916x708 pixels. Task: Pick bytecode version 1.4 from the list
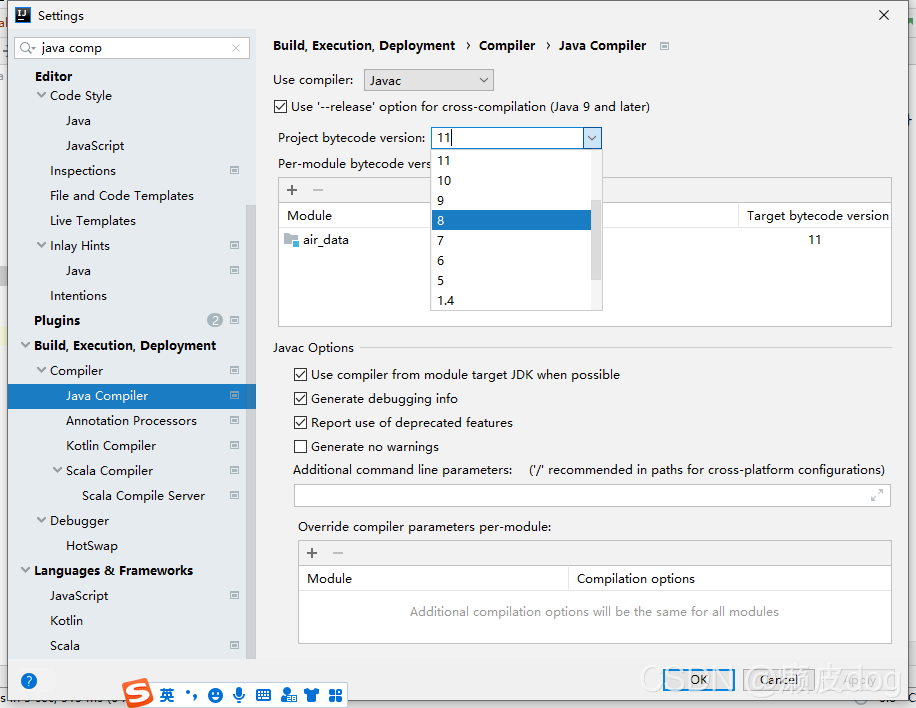pyautogui.click(x=511, y=300)
